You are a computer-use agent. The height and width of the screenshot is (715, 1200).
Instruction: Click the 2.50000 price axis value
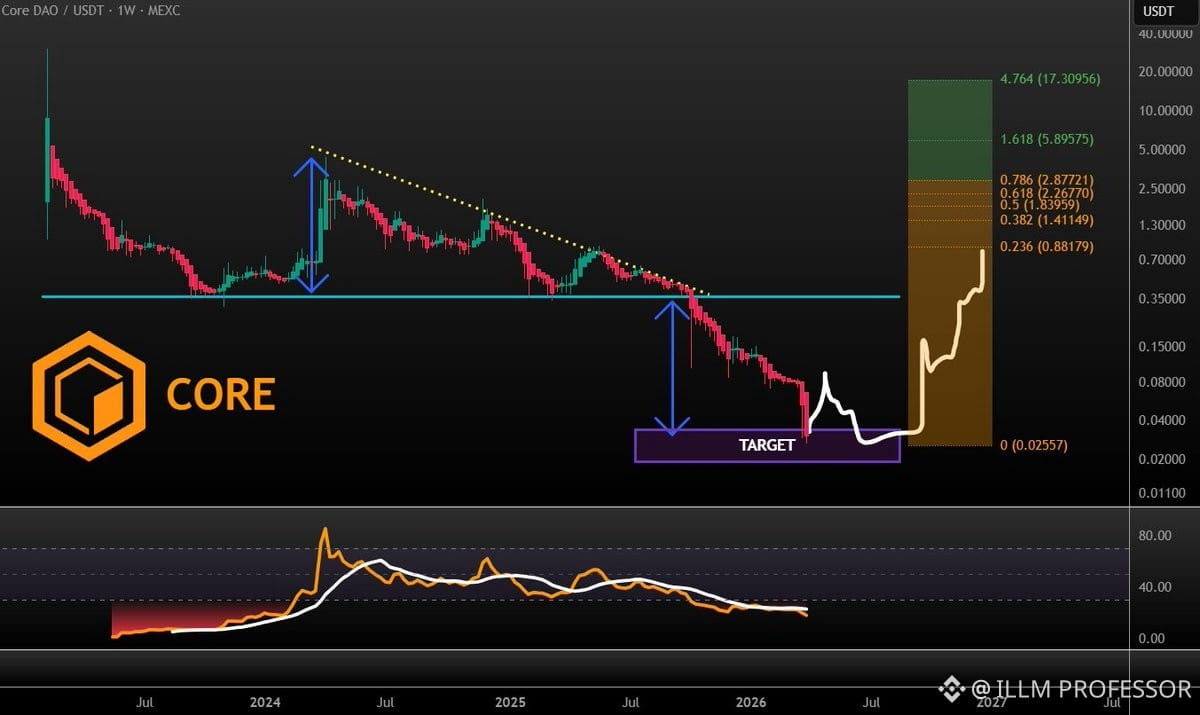click(1164, 189)
